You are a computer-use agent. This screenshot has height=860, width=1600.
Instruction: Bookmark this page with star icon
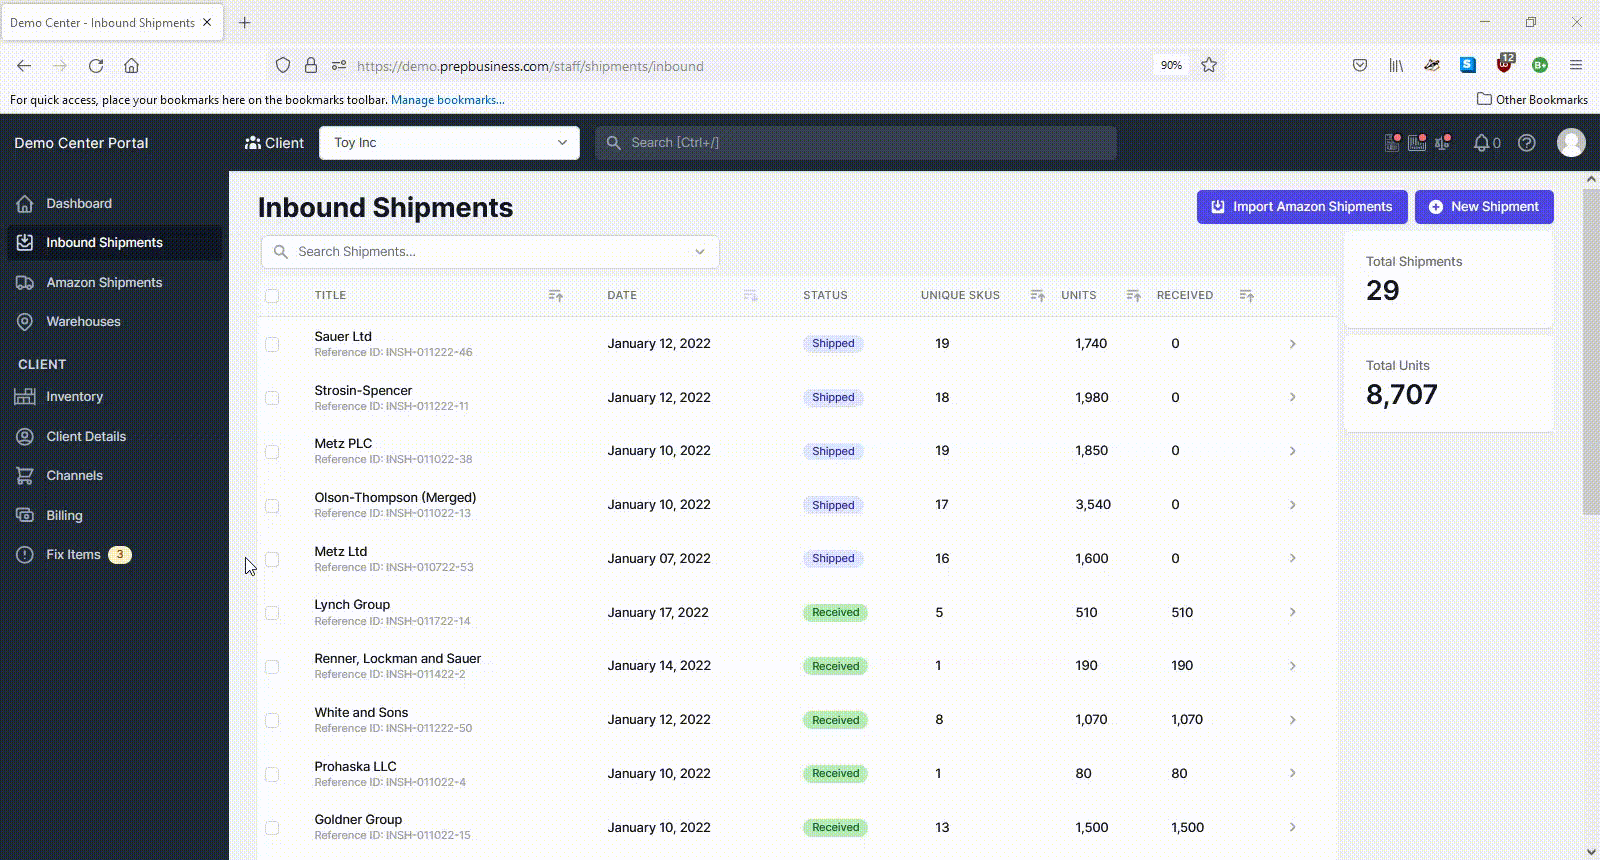(1209, 65)
